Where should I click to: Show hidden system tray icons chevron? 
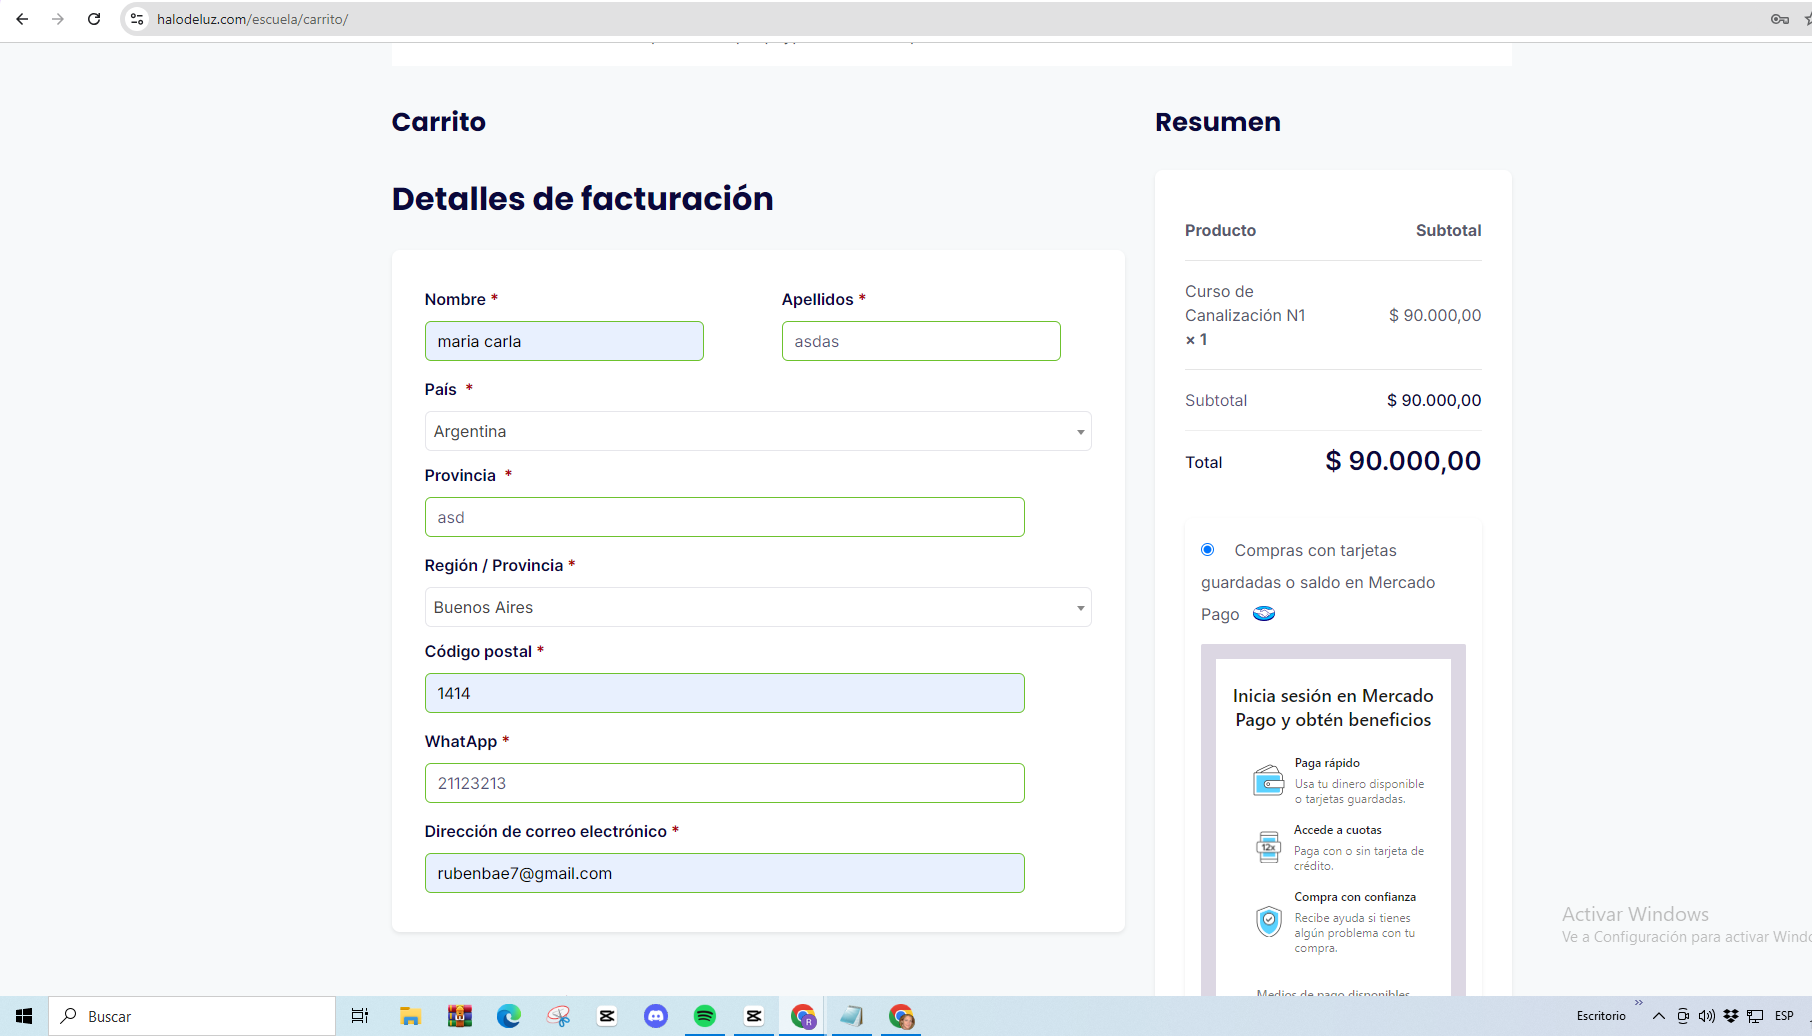[x=1658, y=1016]
